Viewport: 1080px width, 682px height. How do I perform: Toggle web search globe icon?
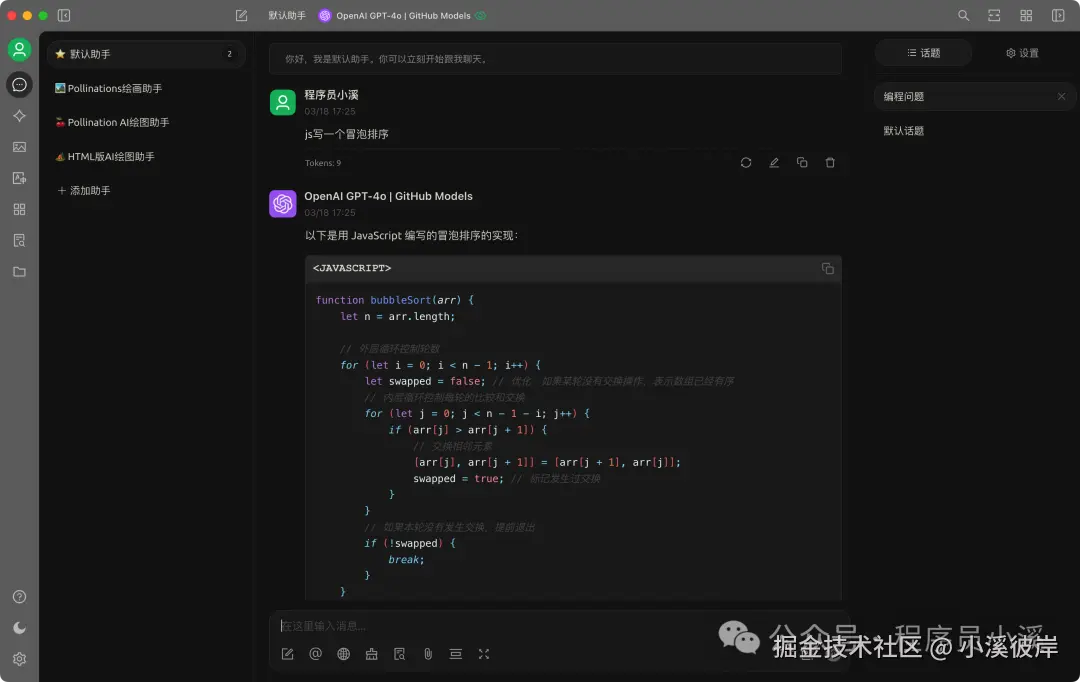[344, 654]
